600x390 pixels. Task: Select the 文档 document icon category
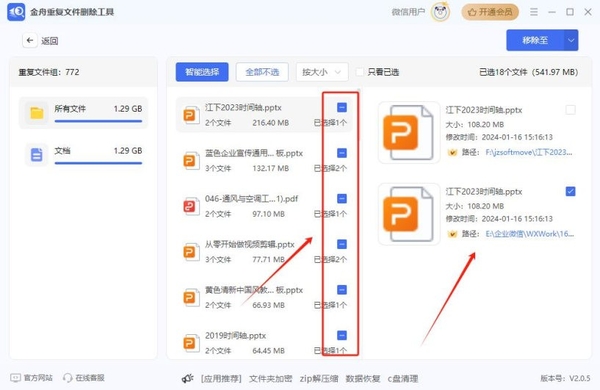[37, 155]
